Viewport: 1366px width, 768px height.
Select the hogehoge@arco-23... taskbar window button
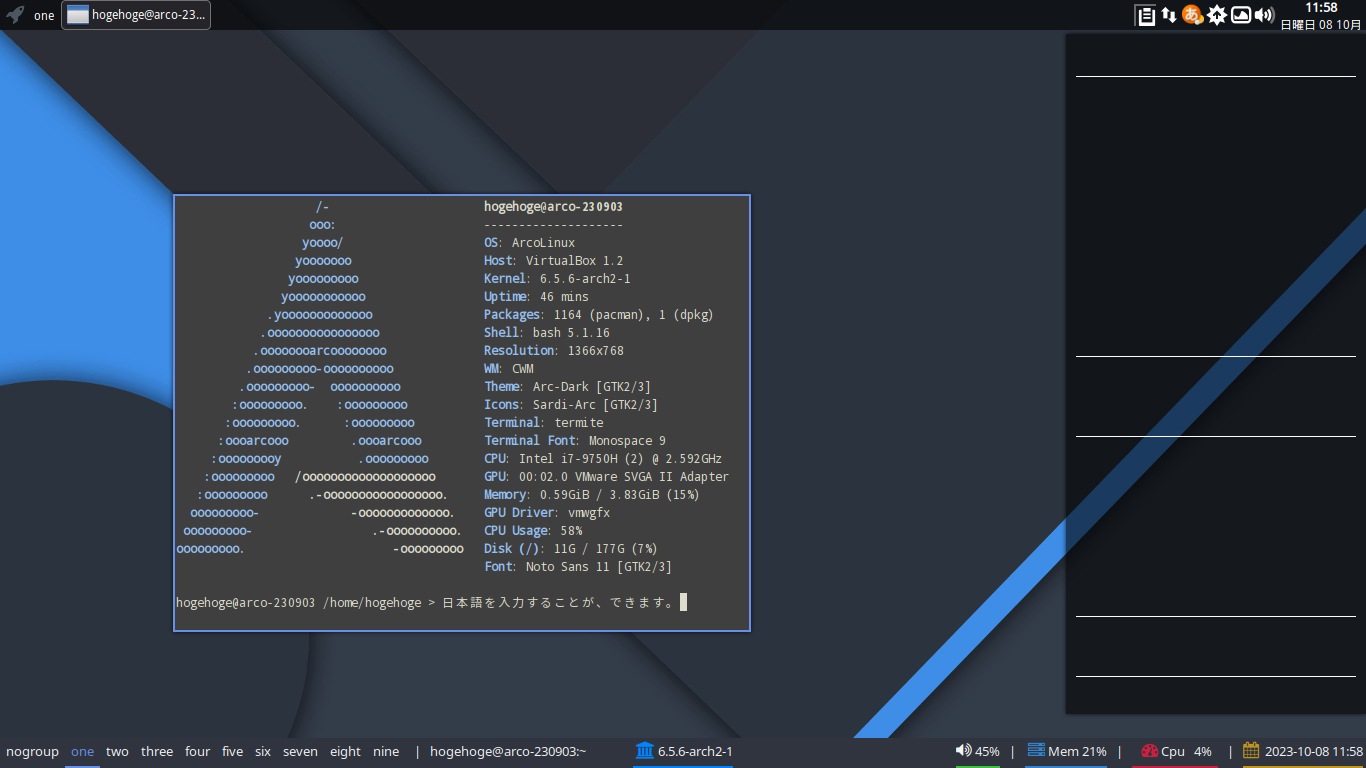136,15
